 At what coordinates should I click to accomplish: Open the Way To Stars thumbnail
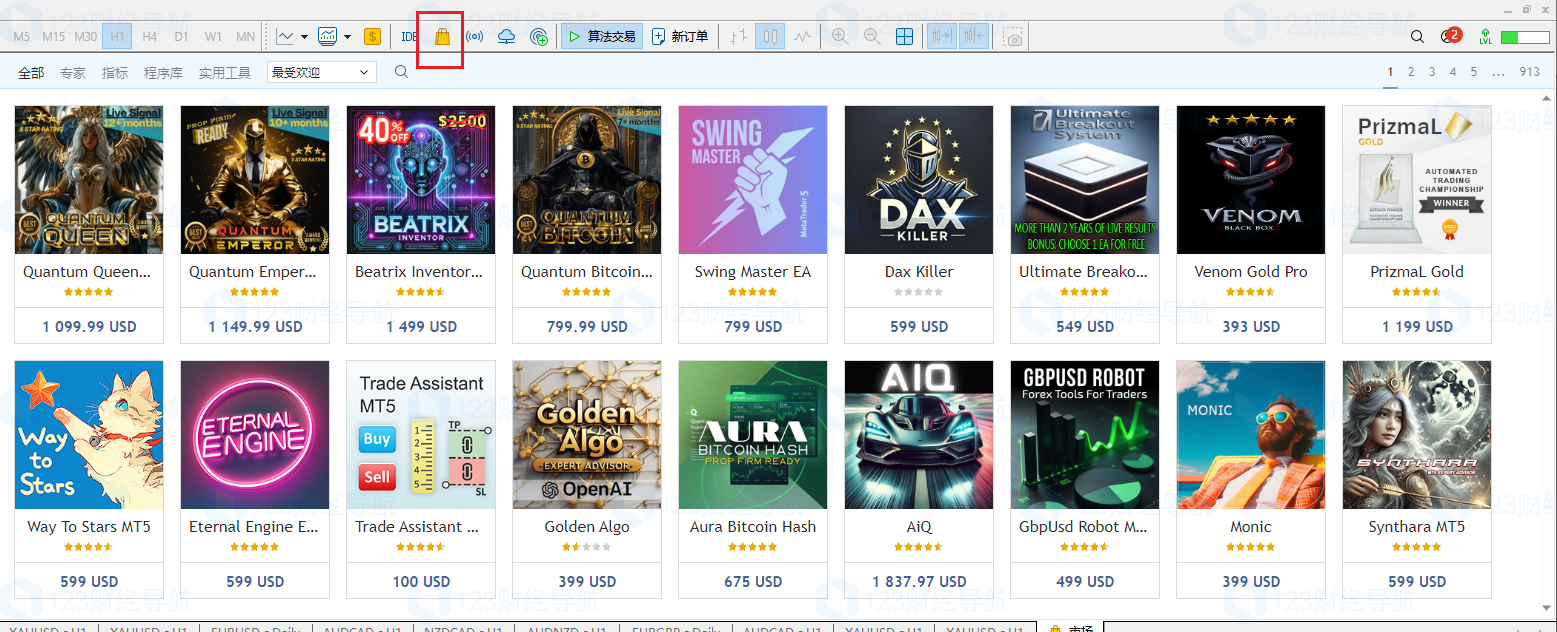coord(89,435)
